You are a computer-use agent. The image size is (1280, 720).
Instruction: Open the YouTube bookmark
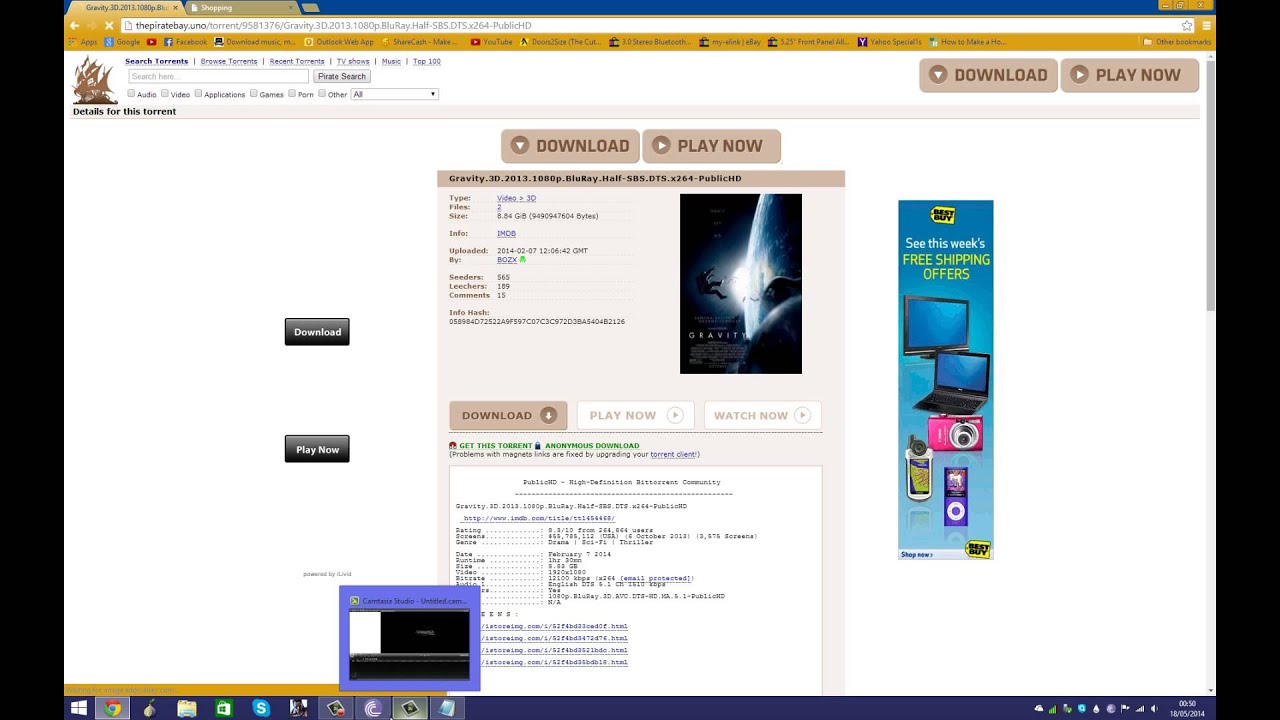pos(492,42)
